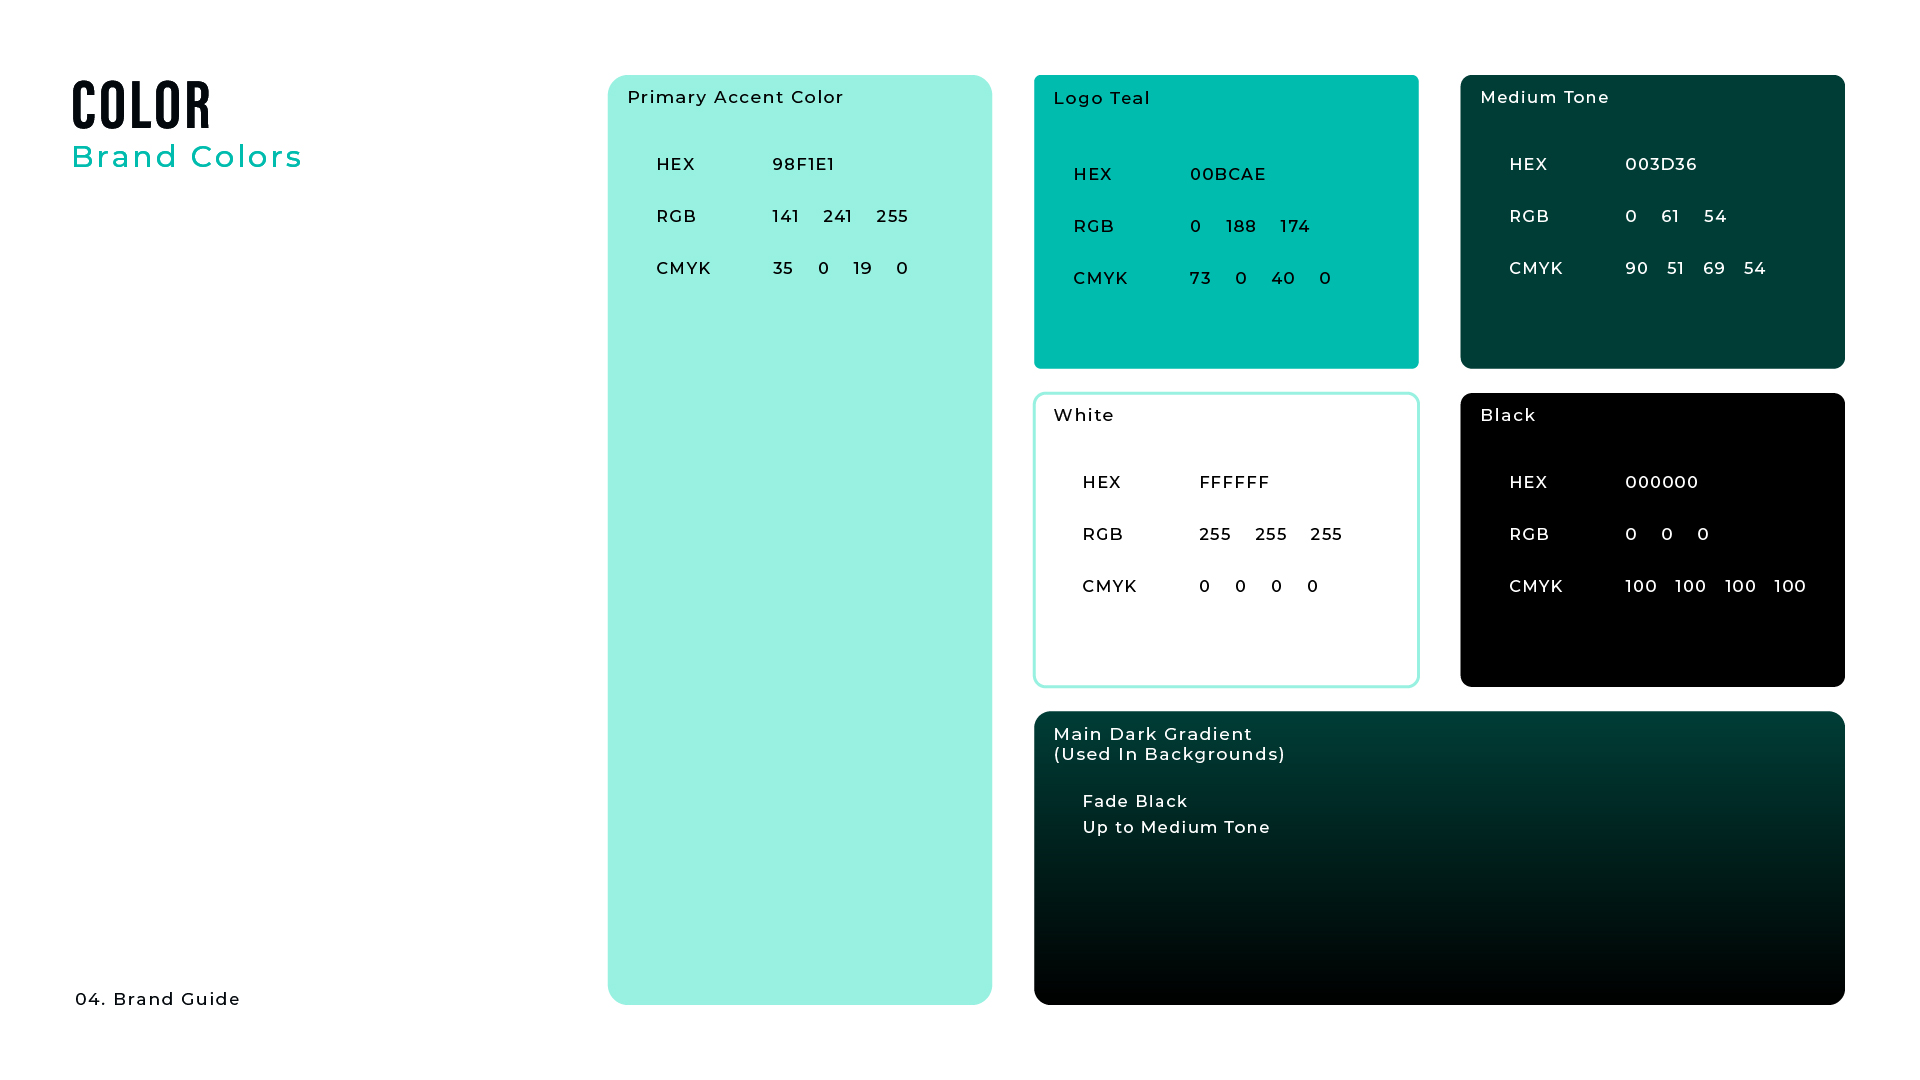Click the Up to Medium Tone text

(x=1175, y=827)
